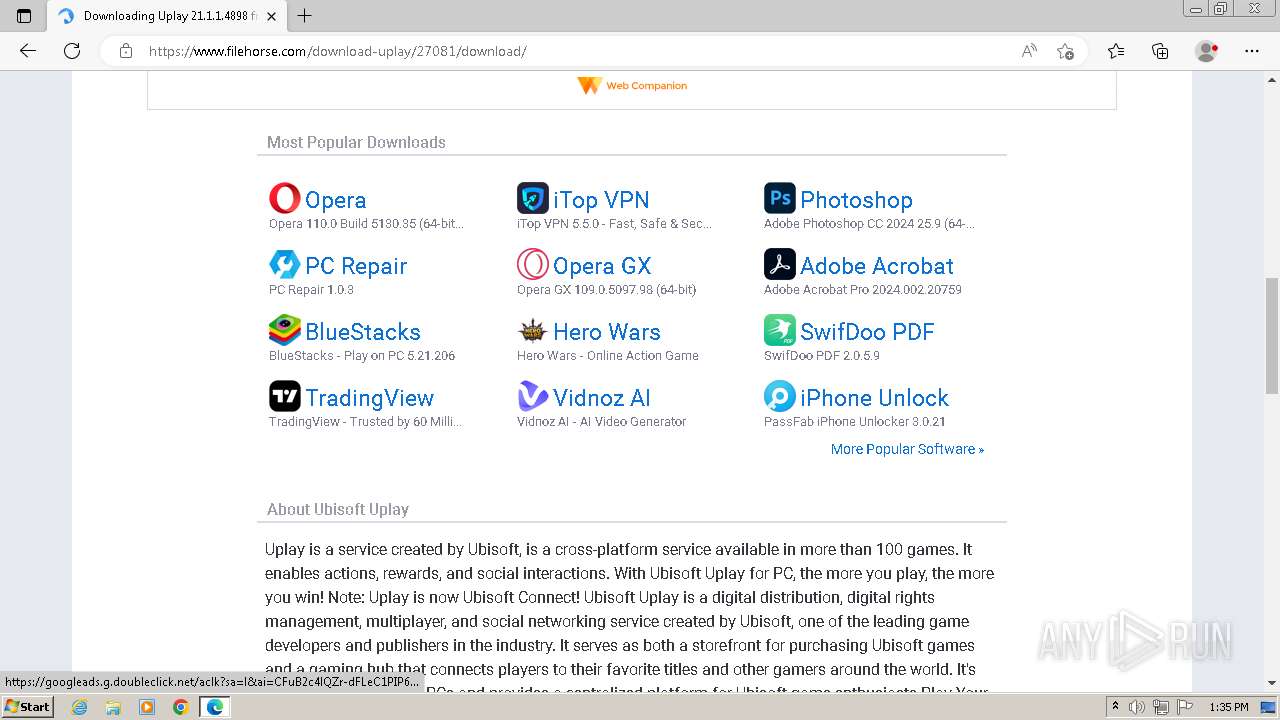Select the Edge taskbar button
Image resolution: width=1280 pixels, height=720 pixels.
point(215,707)
